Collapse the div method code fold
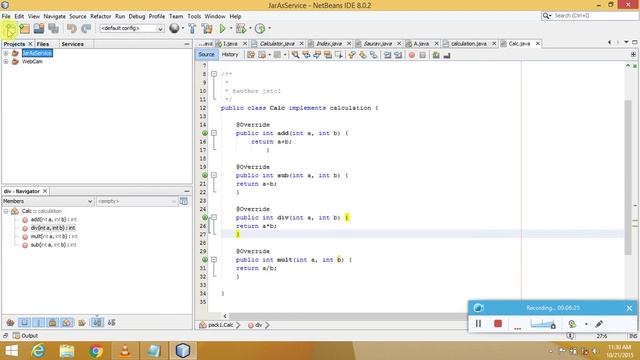The height and width of the screenshot is (360, 640). [214, 218]
